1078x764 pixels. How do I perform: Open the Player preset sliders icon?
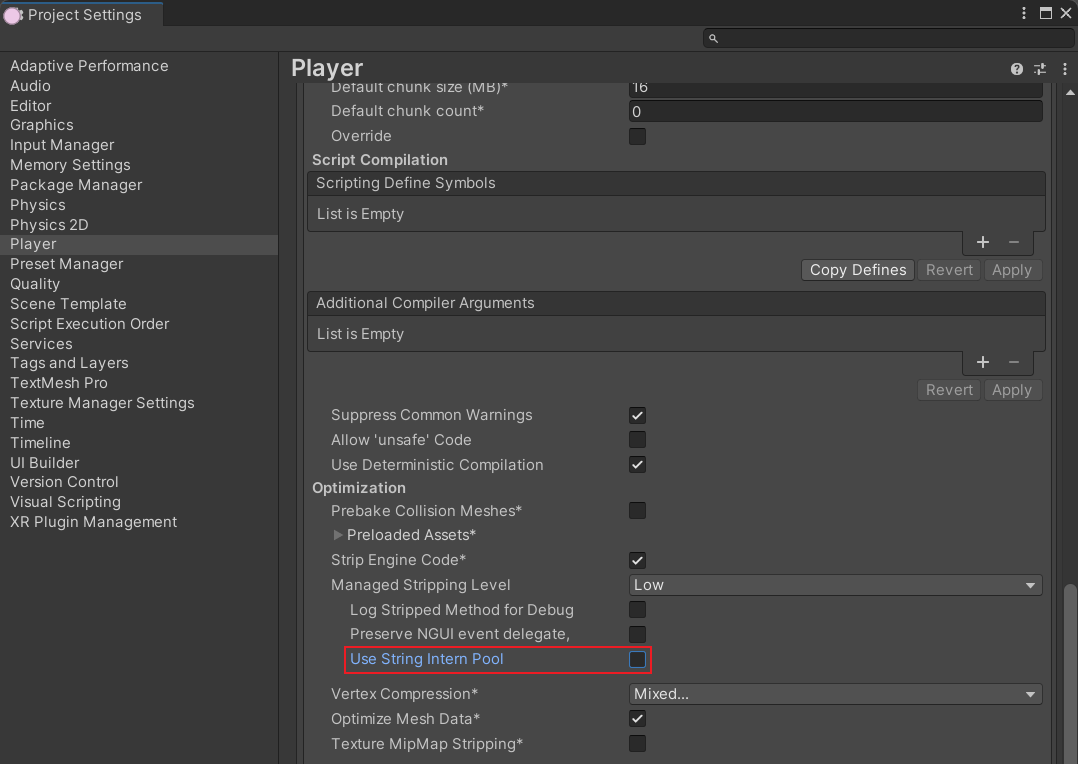pos(1040,69)
